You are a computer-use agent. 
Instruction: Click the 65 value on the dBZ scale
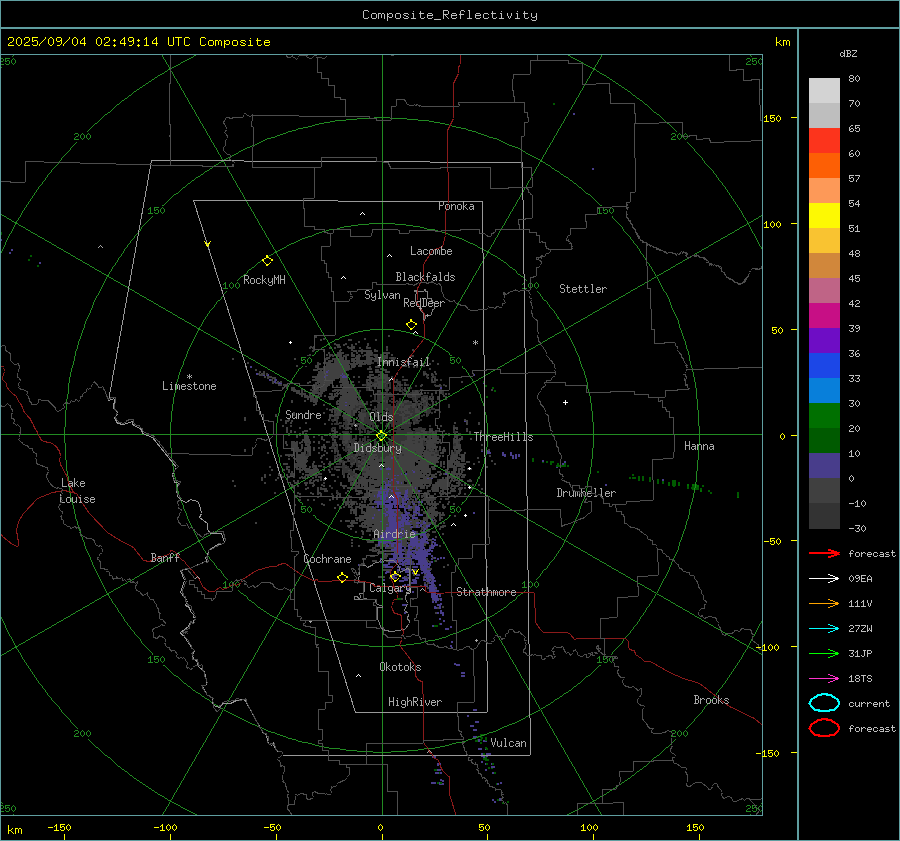(x=854, y=129)
